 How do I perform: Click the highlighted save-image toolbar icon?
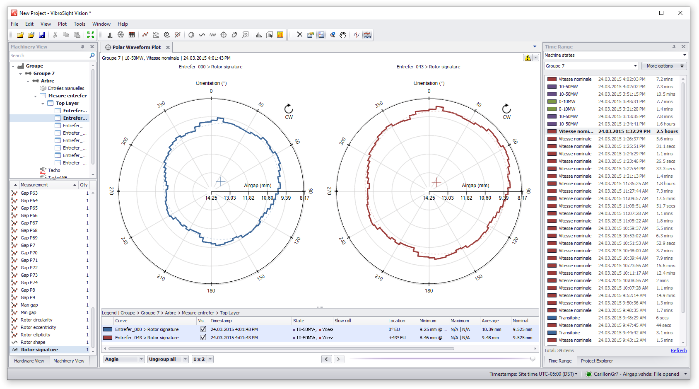coord(321,35)
